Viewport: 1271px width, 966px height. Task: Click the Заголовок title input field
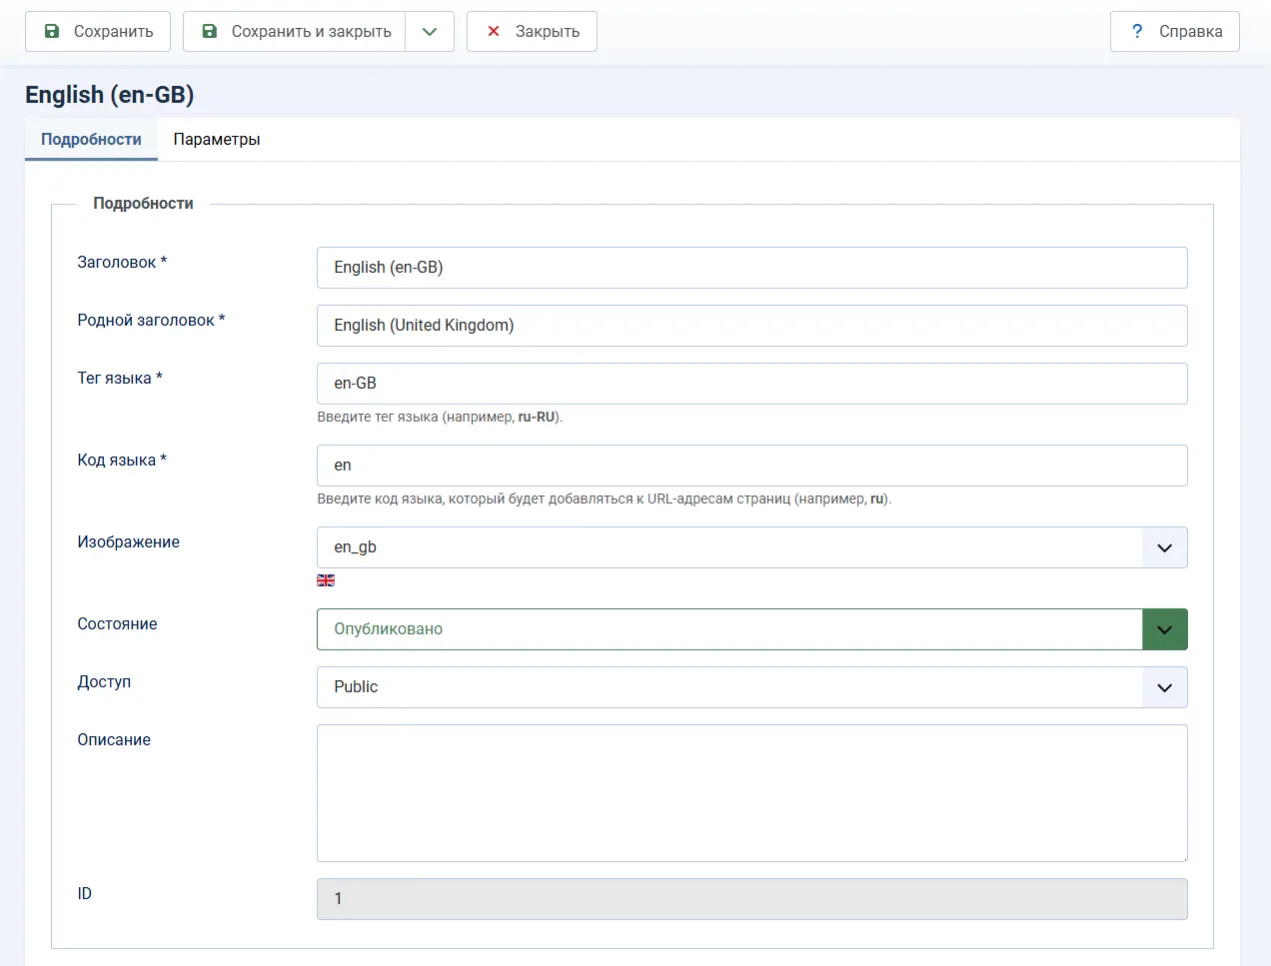(751, 268)
